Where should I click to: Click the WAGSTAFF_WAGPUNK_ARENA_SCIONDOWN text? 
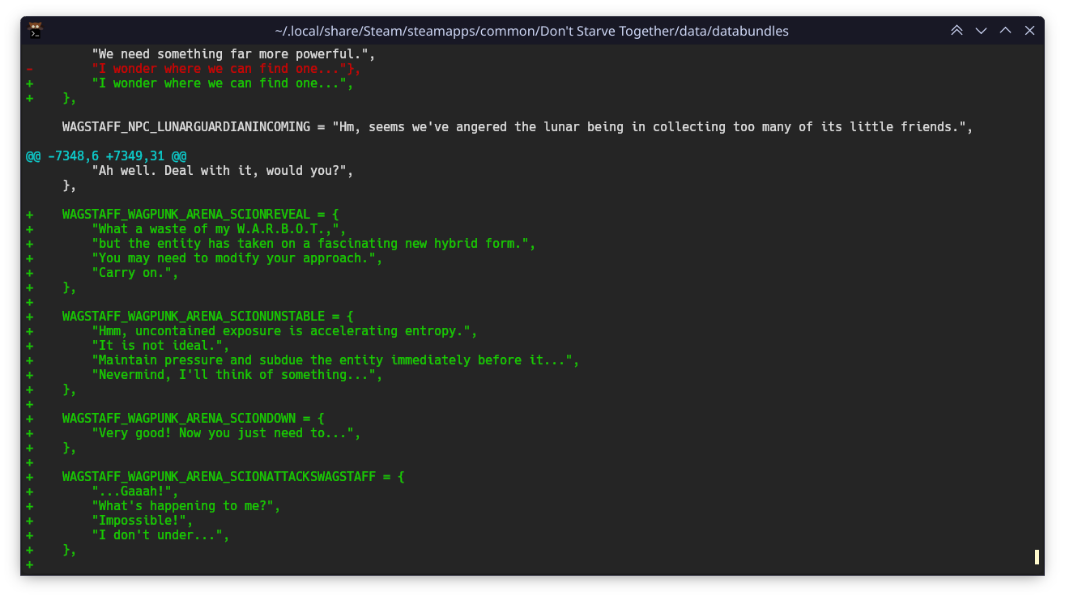click(x=192, y=418)
